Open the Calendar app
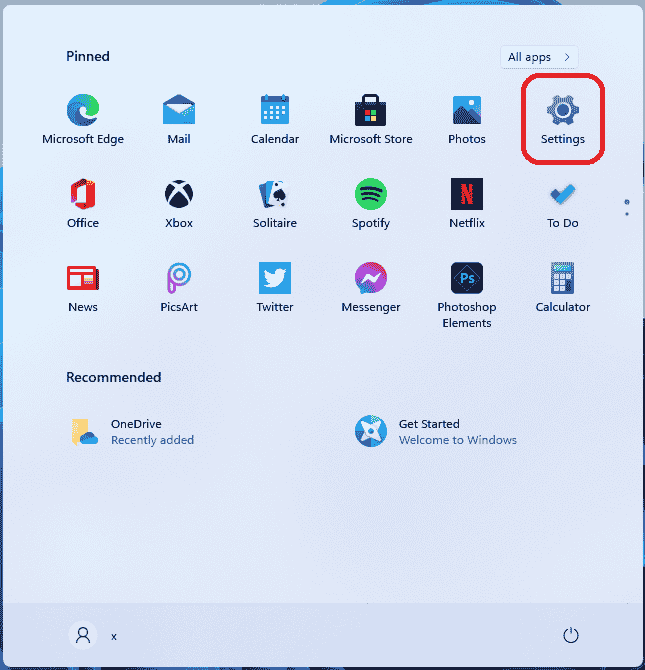Viewport: 645px width, 670px height. pyautogui.click(x=275, y=119)
